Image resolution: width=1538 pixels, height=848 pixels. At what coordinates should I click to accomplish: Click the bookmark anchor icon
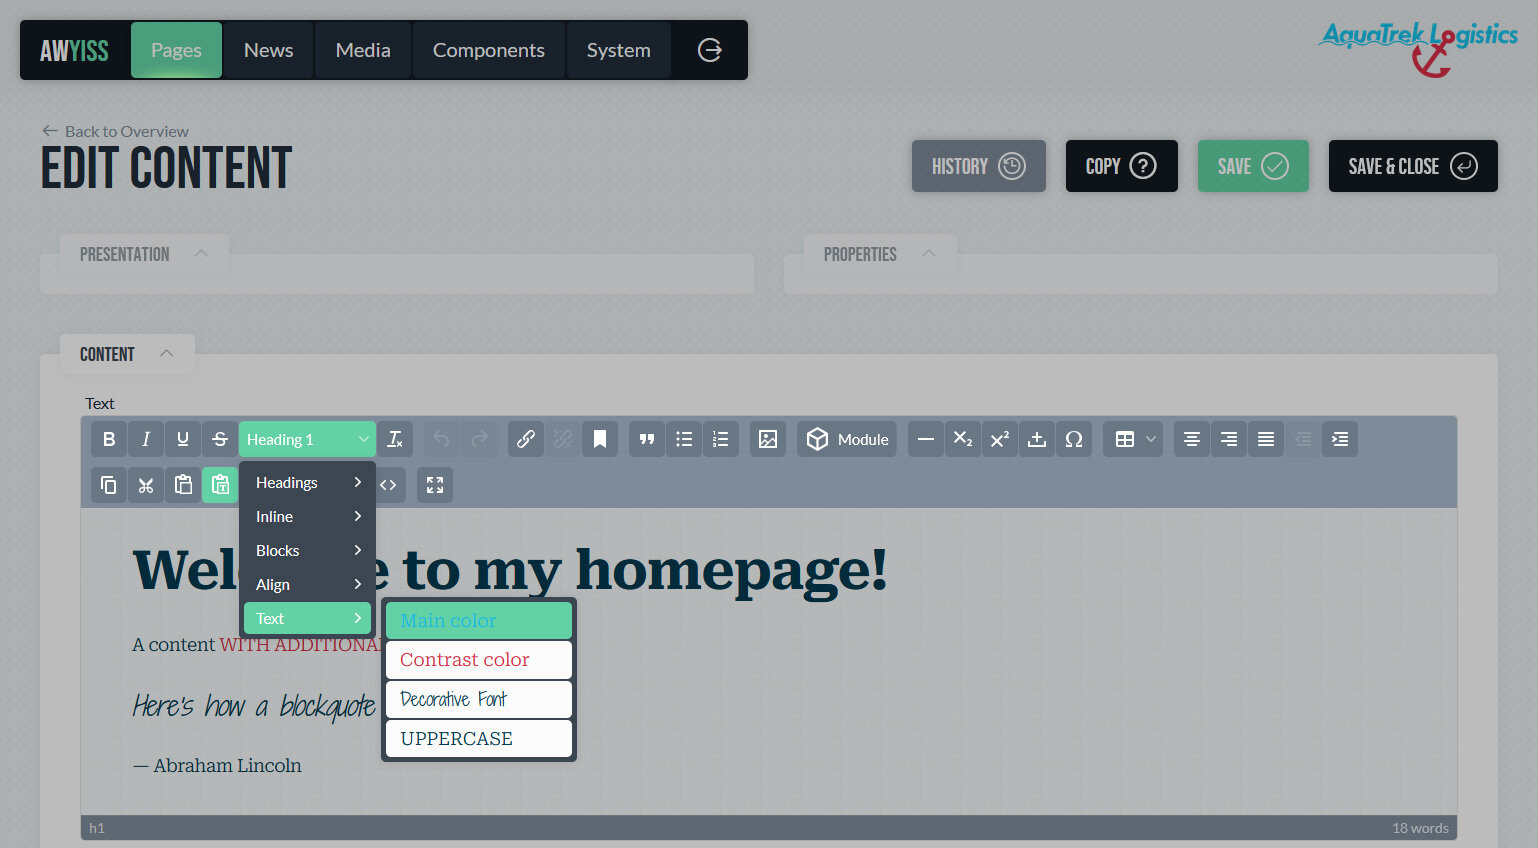click(600, 439)
